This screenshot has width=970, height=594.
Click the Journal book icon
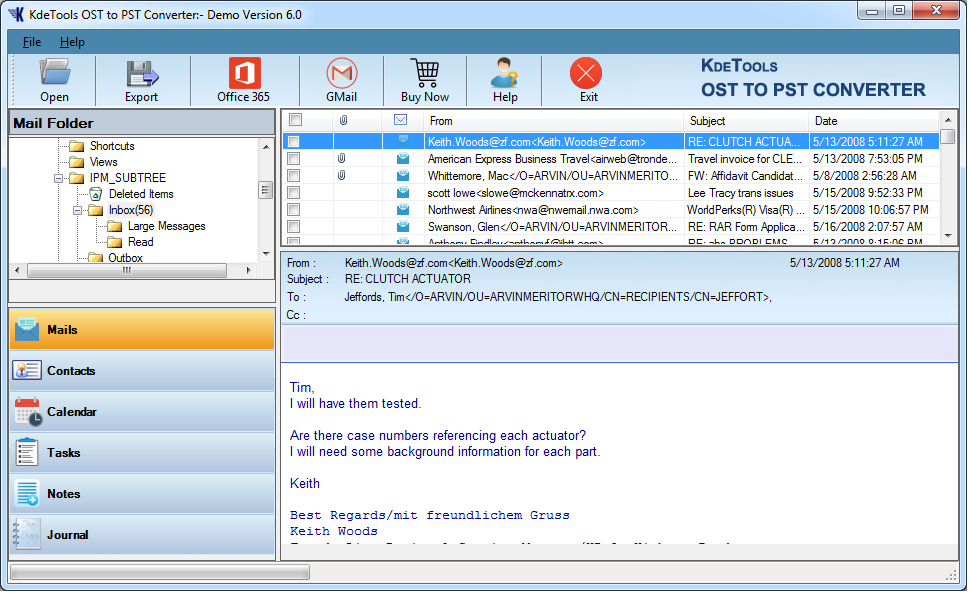(27, 535)
